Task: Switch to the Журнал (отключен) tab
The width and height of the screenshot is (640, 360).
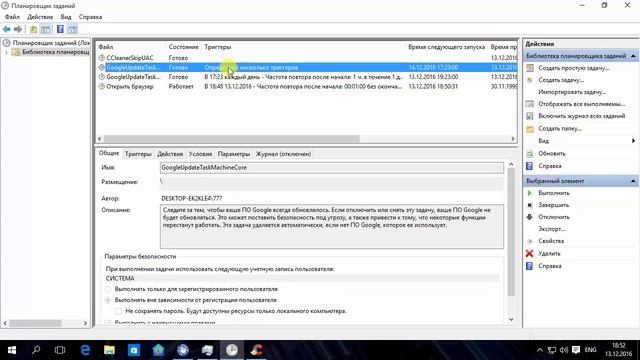Action: [x=283, y=154]
